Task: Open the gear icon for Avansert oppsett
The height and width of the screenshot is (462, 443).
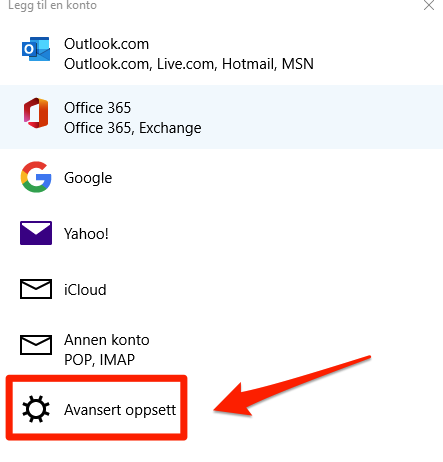Action: (x=36, y=409)
